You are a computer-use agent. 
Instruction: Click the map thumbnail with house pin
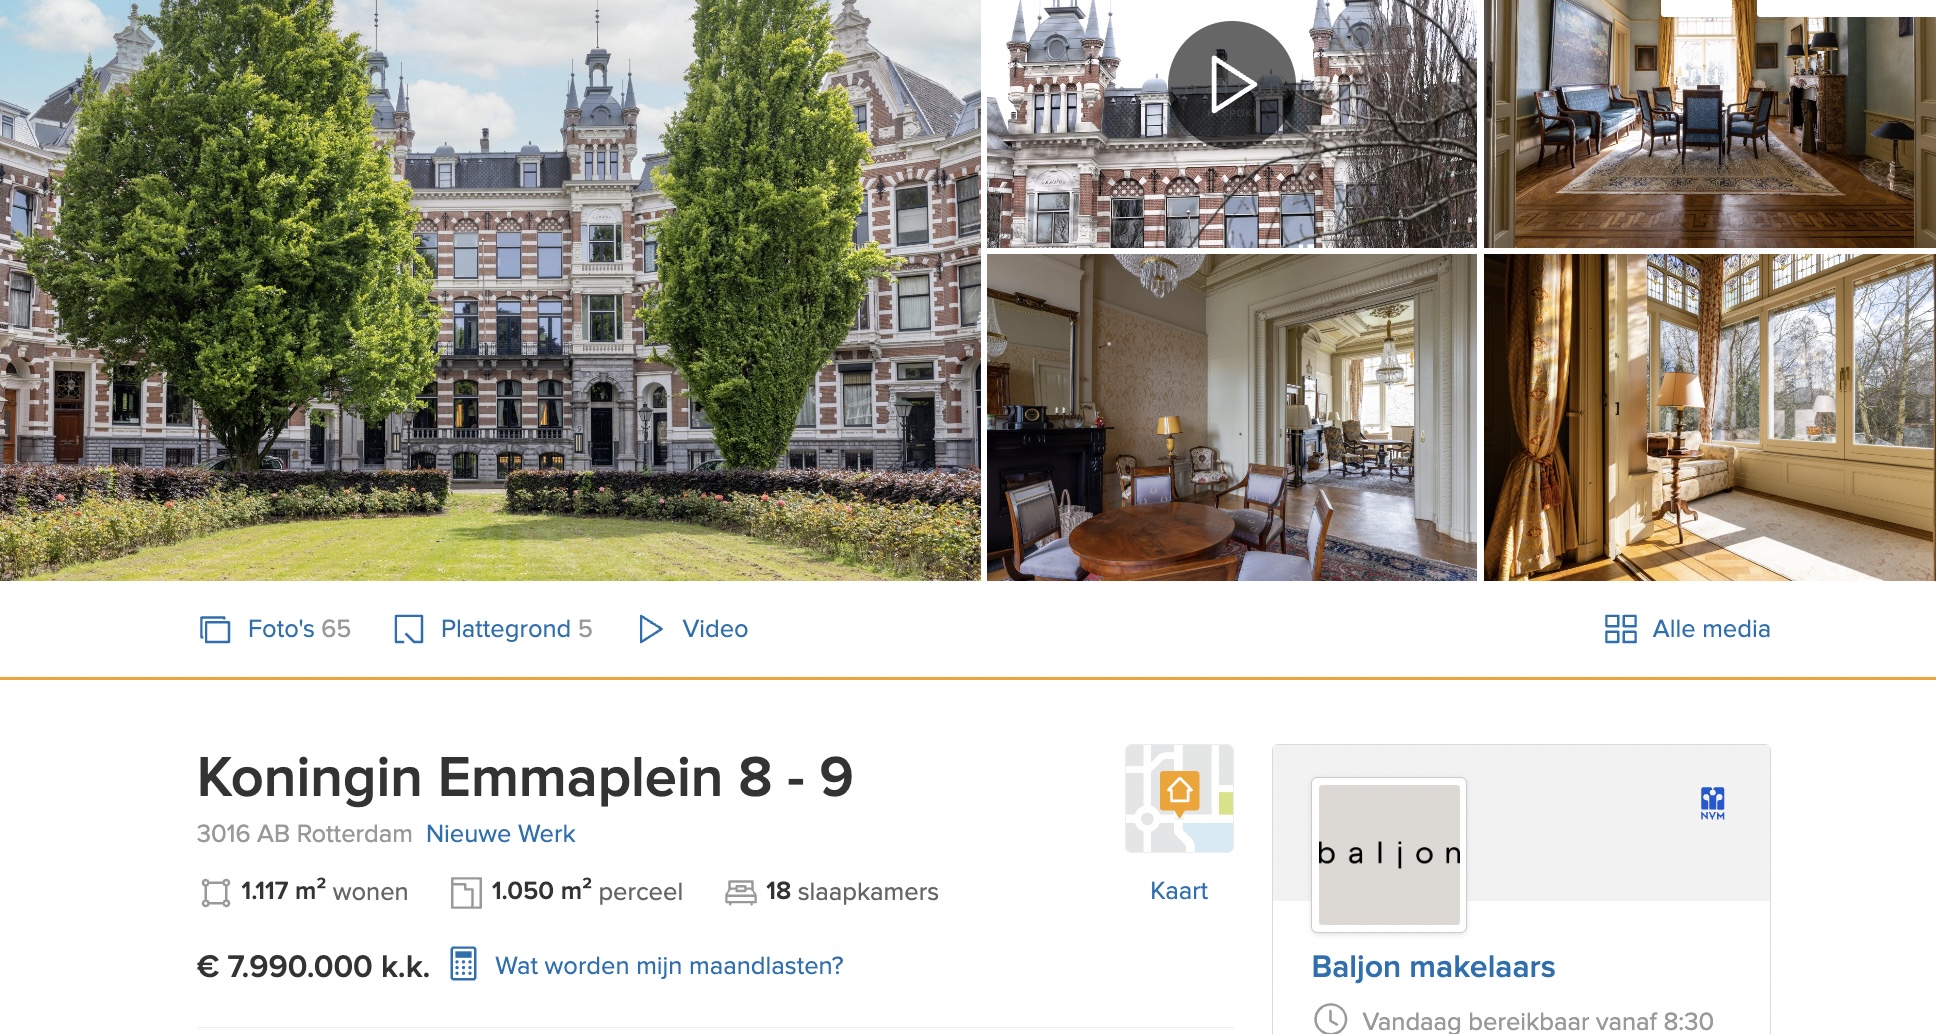1179,798
